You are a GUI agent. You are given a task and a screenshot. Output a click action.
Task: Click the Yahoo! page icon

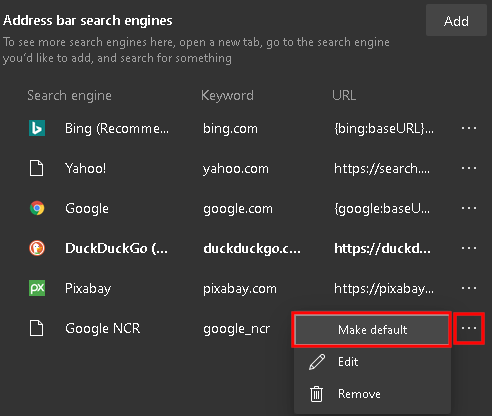pyautogui.click(x=36, y=168)
